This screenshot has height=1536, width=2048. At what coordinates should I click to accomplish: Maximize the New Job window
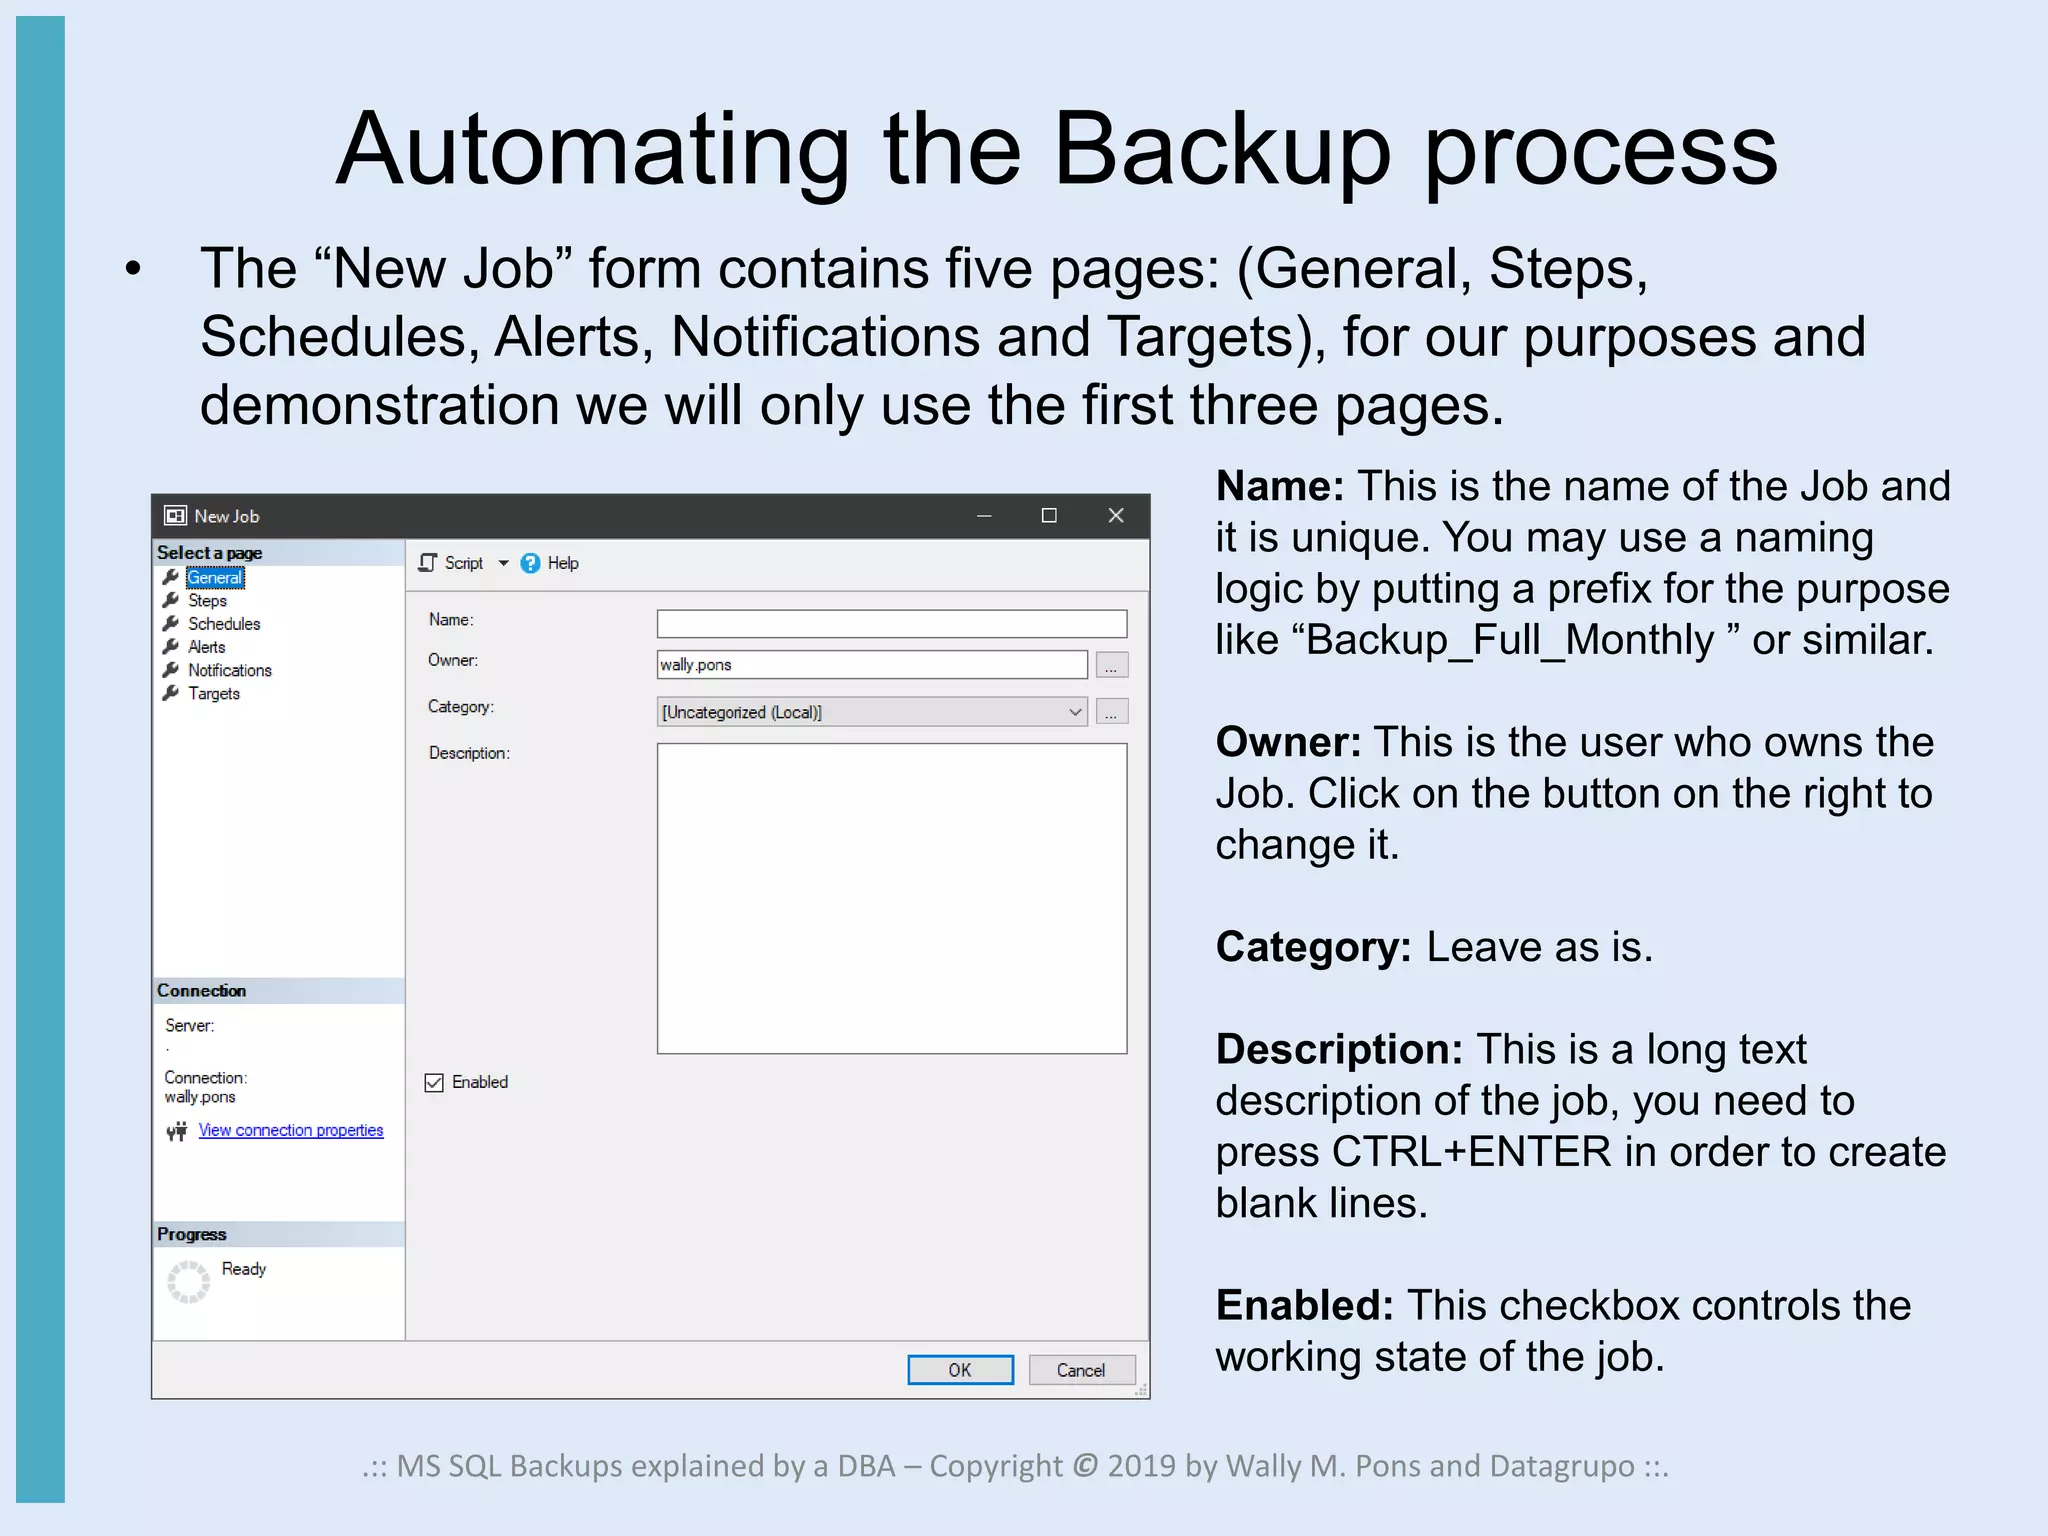pos(1049,516)
